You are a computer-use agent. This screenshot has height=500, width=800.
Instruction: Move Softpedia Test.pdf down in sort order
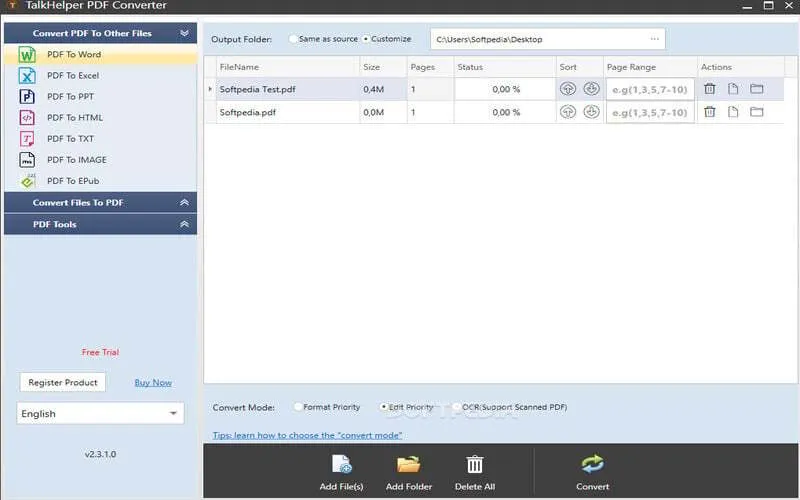tap(591, 89)
